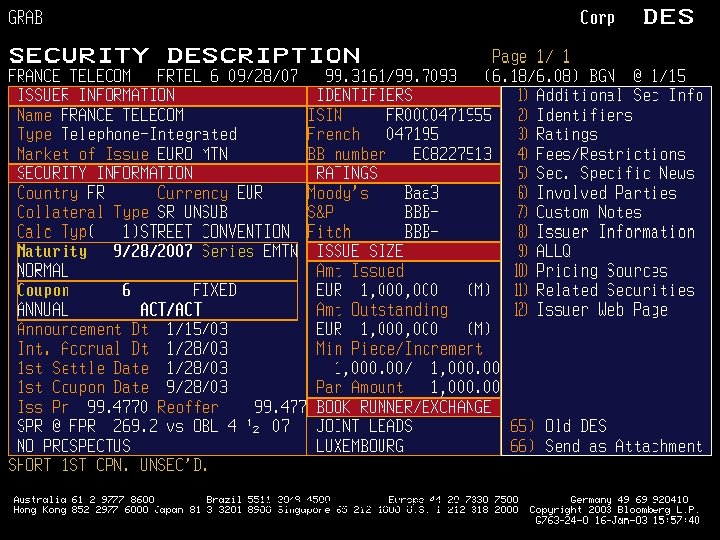Select Issuer Information in the right menu
720x540 pixels.
[x=606, y=232]
